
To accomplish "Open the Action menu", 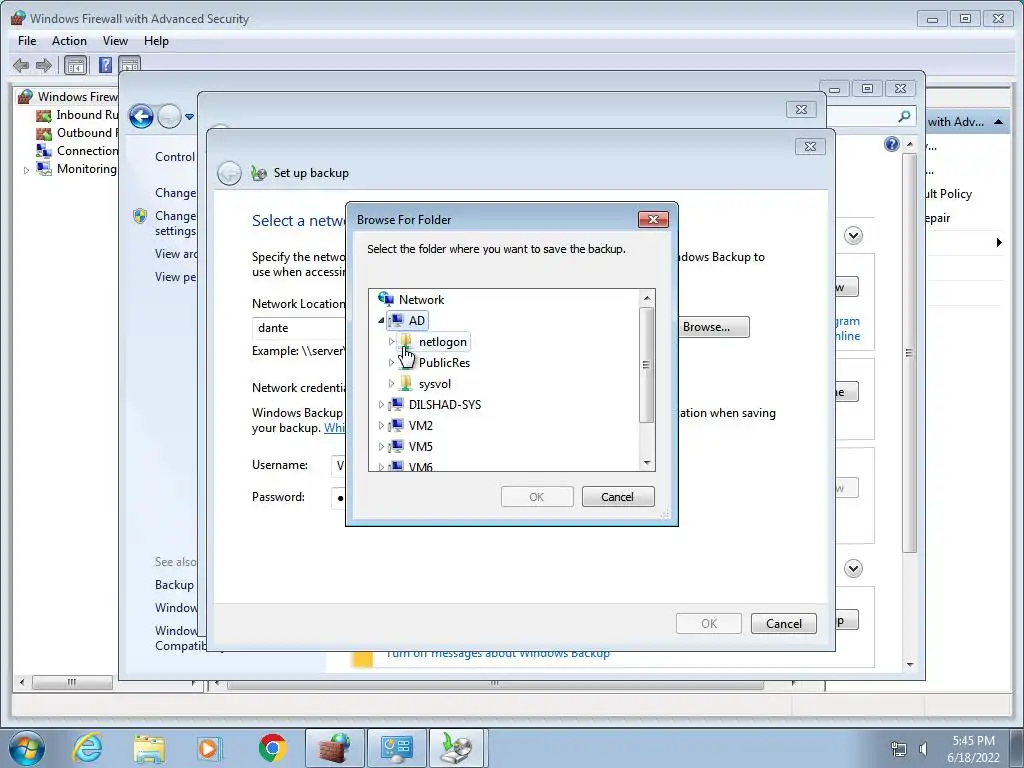I will tap(69, 40).
